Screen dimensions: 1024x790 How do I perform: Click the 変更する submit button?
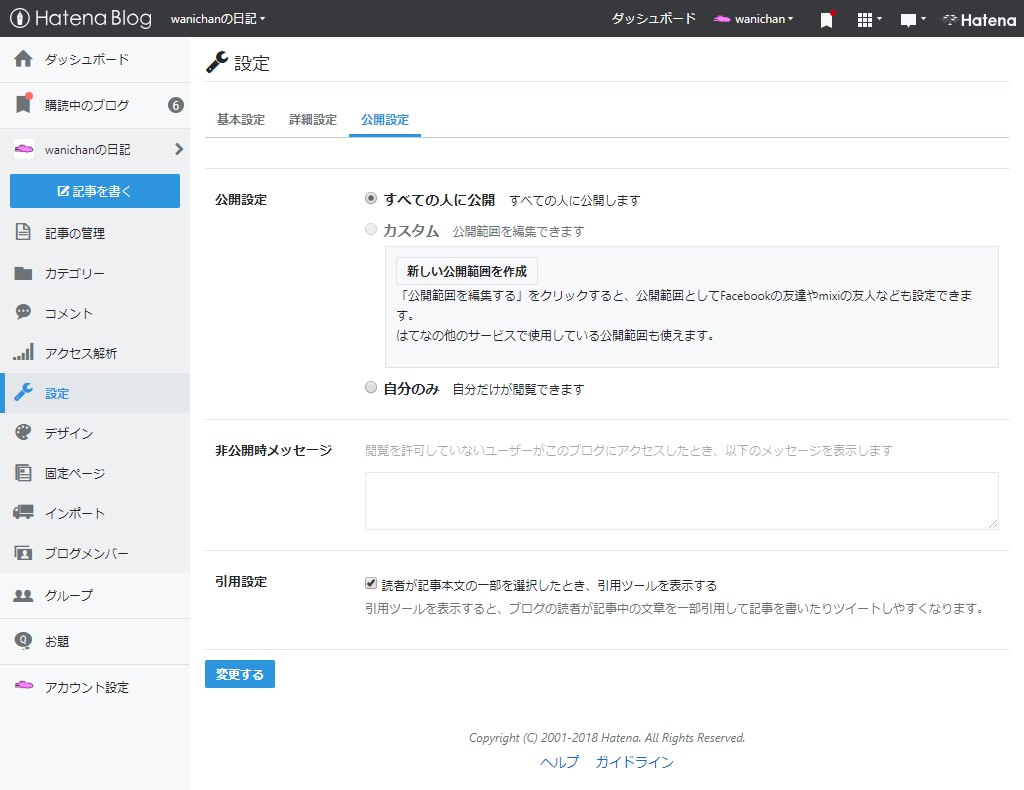point(240,674)
